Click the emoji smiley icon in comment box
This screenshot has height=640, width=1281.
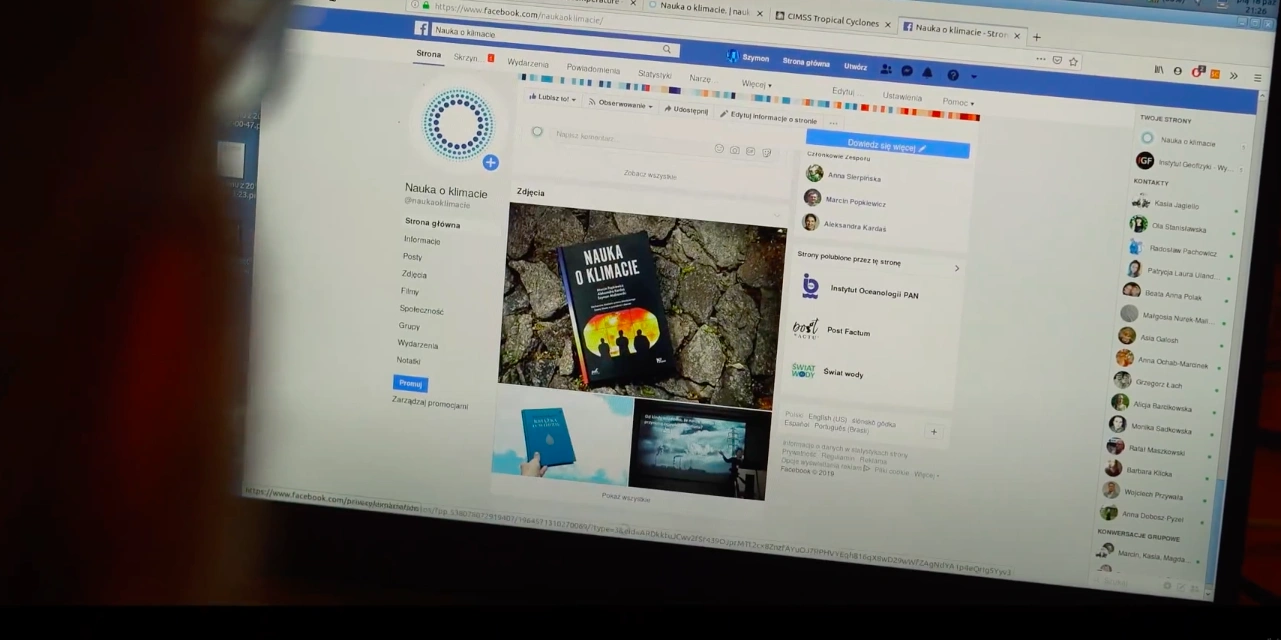pyautogui.click(x=718, y=148)
